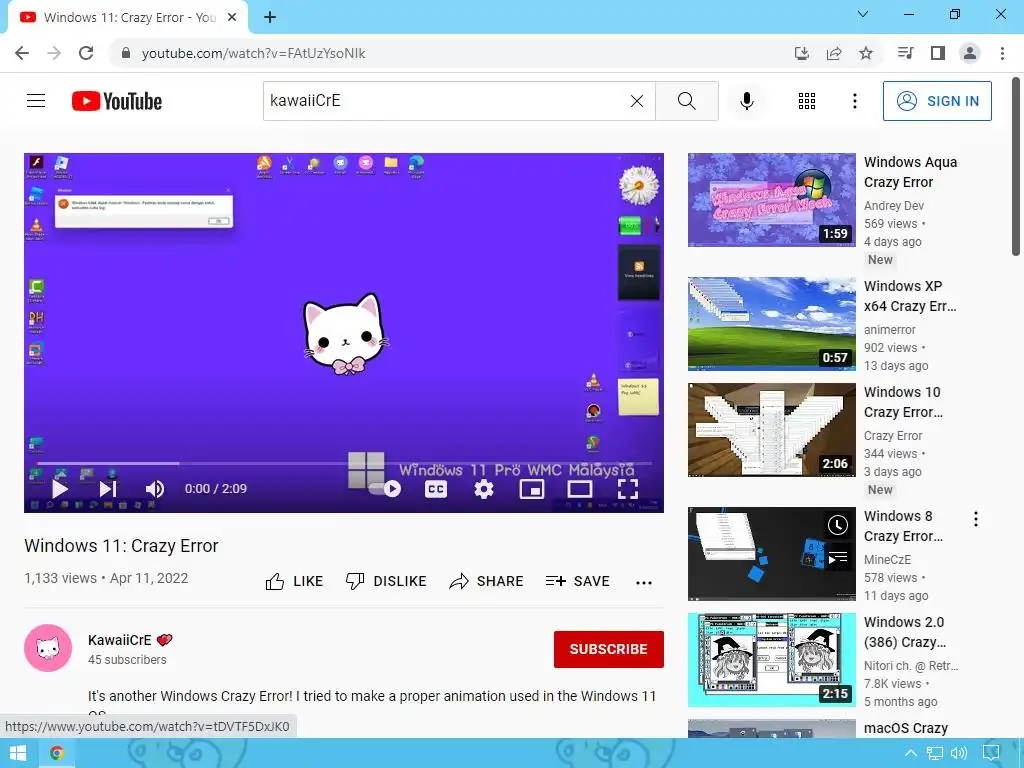1024x768 pixels.
Task: Open Windows 2.0 (386) Crazy video title
Action: tap(904, 632)
